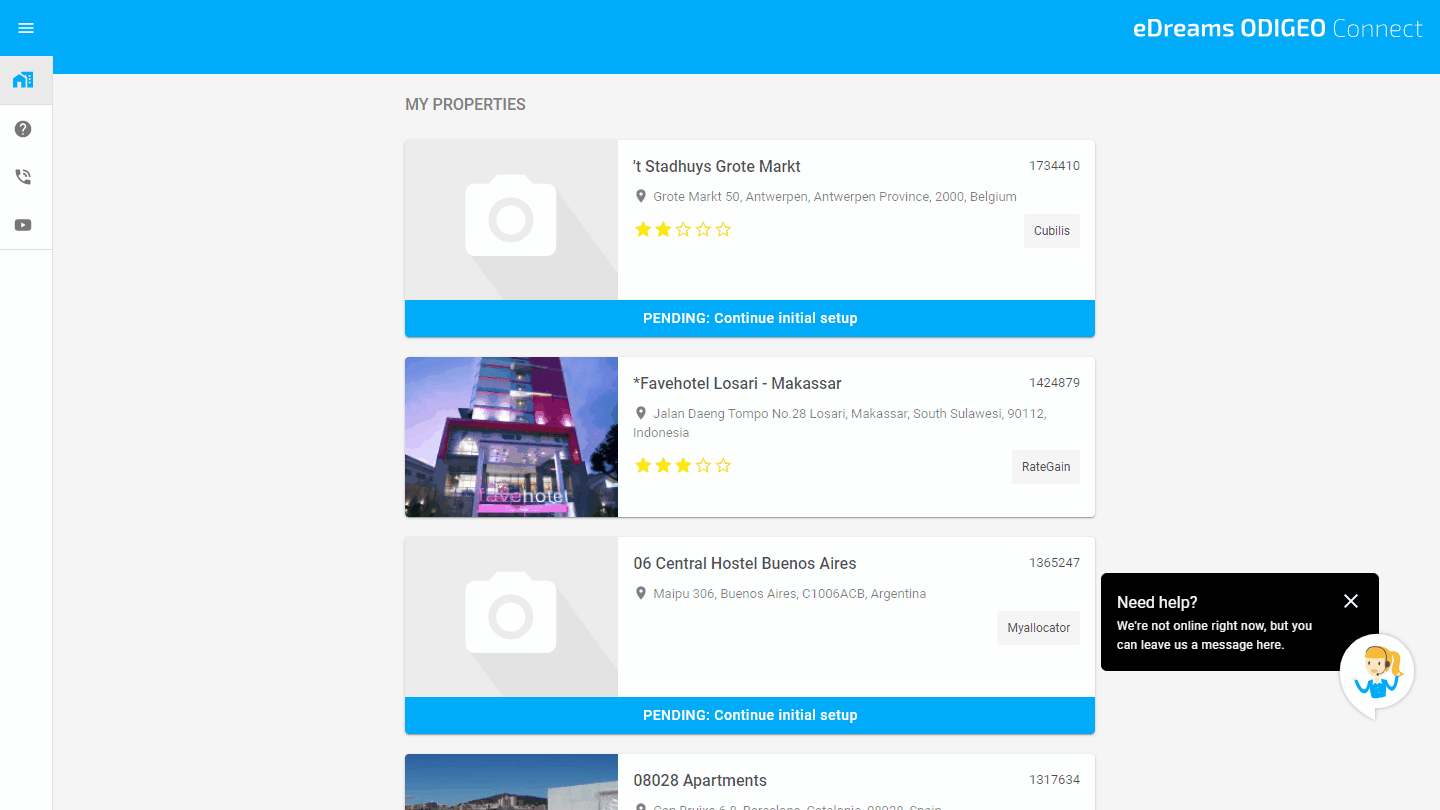Close the Need help popup
The height and width of the screenshot is (810, 1440).
pyautogui.click(x=1351, y=601)
